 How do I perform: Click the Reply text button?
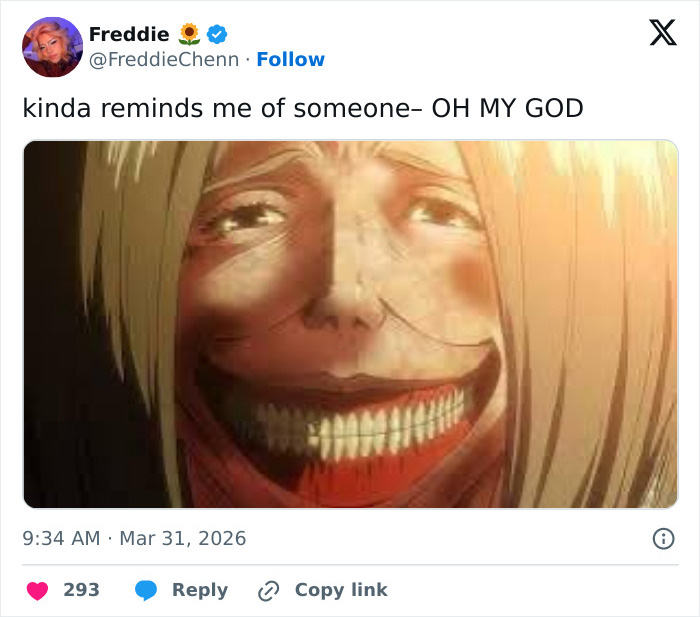pyautogui.click(x=199, y=590)
